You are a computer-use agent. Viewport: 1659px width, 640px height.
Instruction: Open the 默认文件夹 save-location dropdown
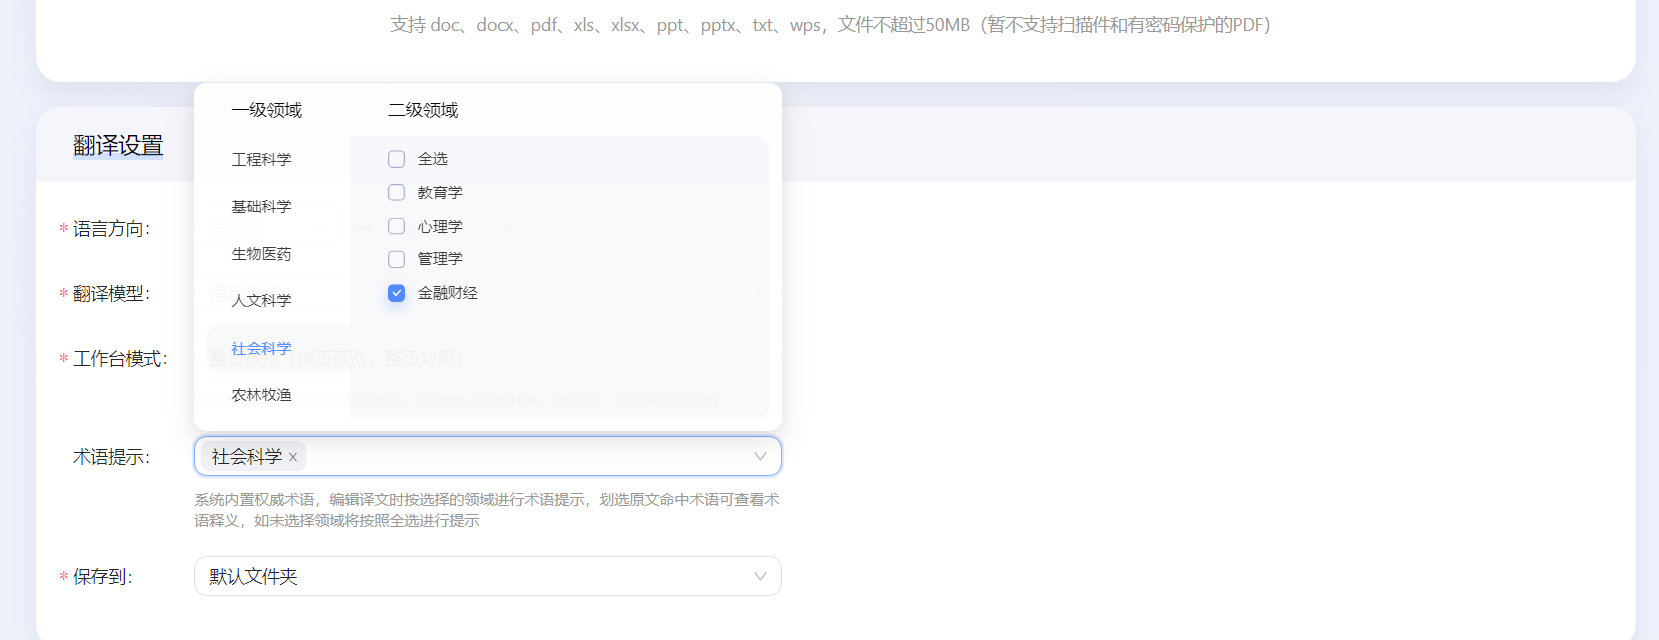point(487,576)
